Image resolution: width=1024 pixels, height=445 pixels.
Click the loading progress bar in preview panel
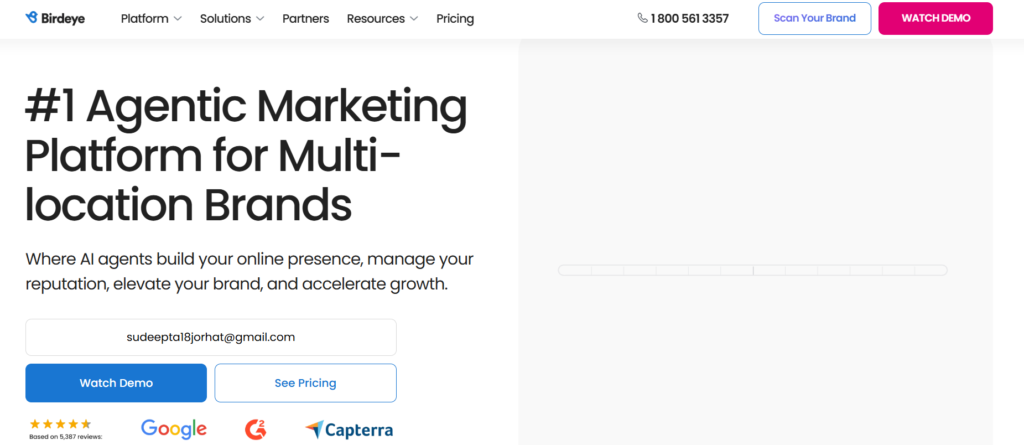pyautogui.click(x=752, y=270)
